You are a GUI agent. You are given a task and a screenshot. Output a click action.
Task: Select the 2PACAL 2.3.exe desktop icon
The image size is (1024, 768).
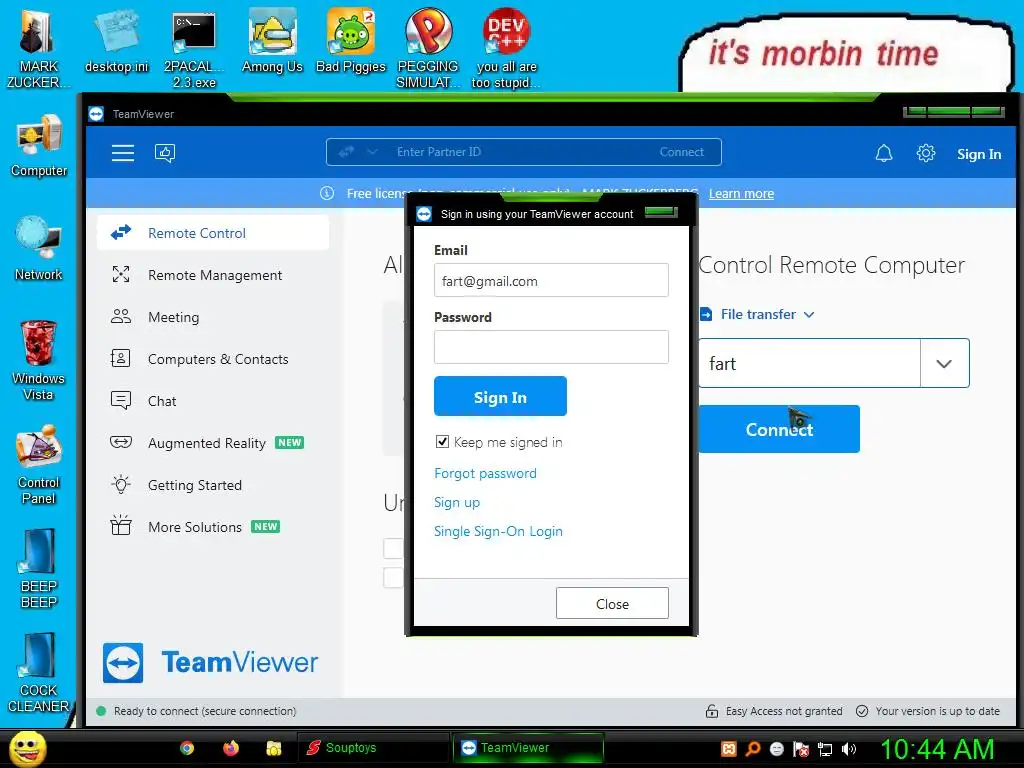(194, 50)
